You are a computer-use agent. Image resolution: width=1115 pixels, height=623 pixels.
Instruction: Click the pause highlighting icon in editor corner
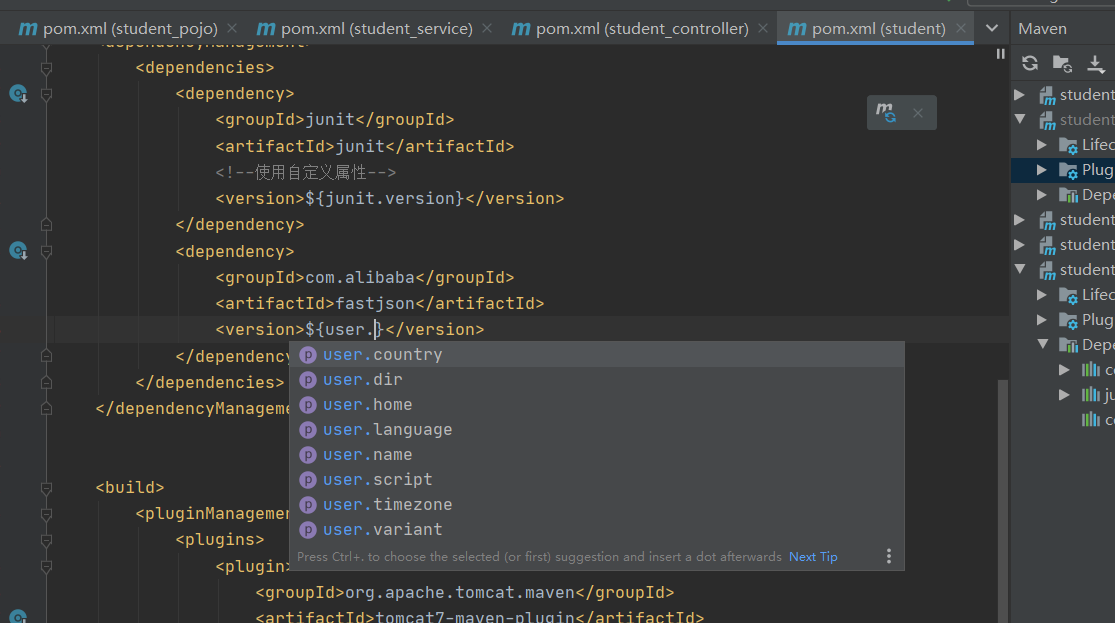[1001, 54]
